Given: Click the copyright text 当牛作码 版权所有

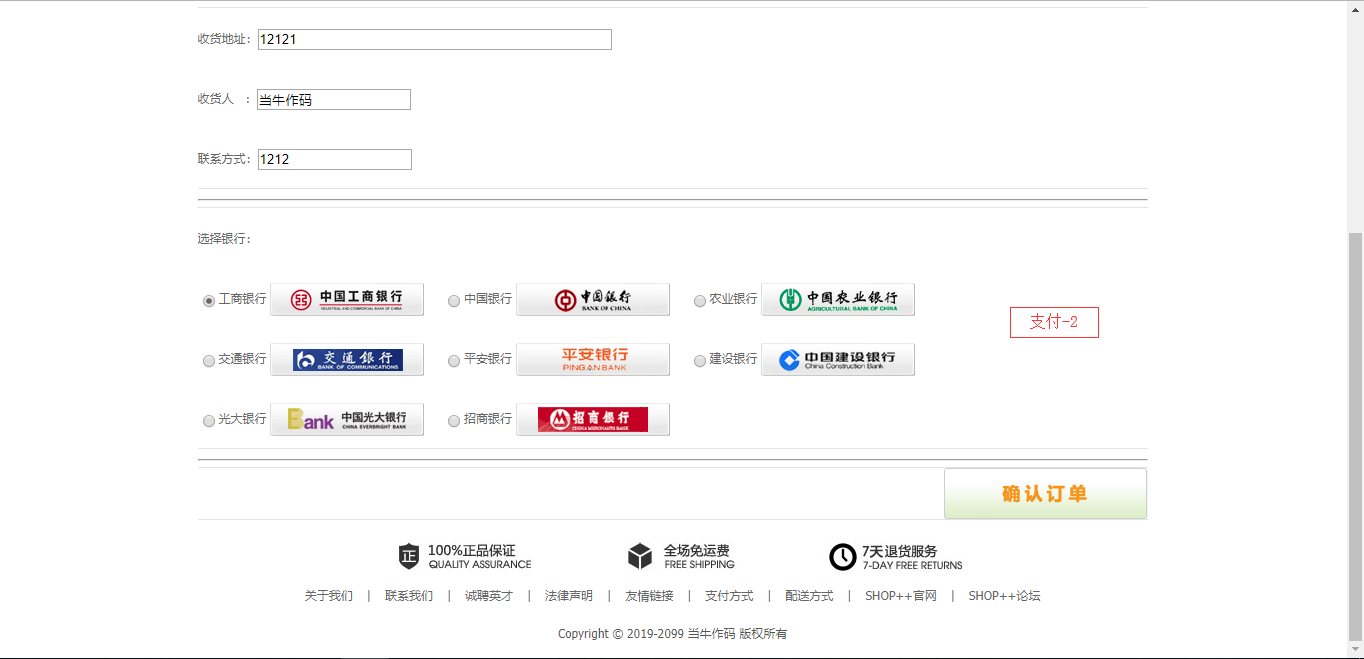Looking at the screenshot, I should [737, 634].
